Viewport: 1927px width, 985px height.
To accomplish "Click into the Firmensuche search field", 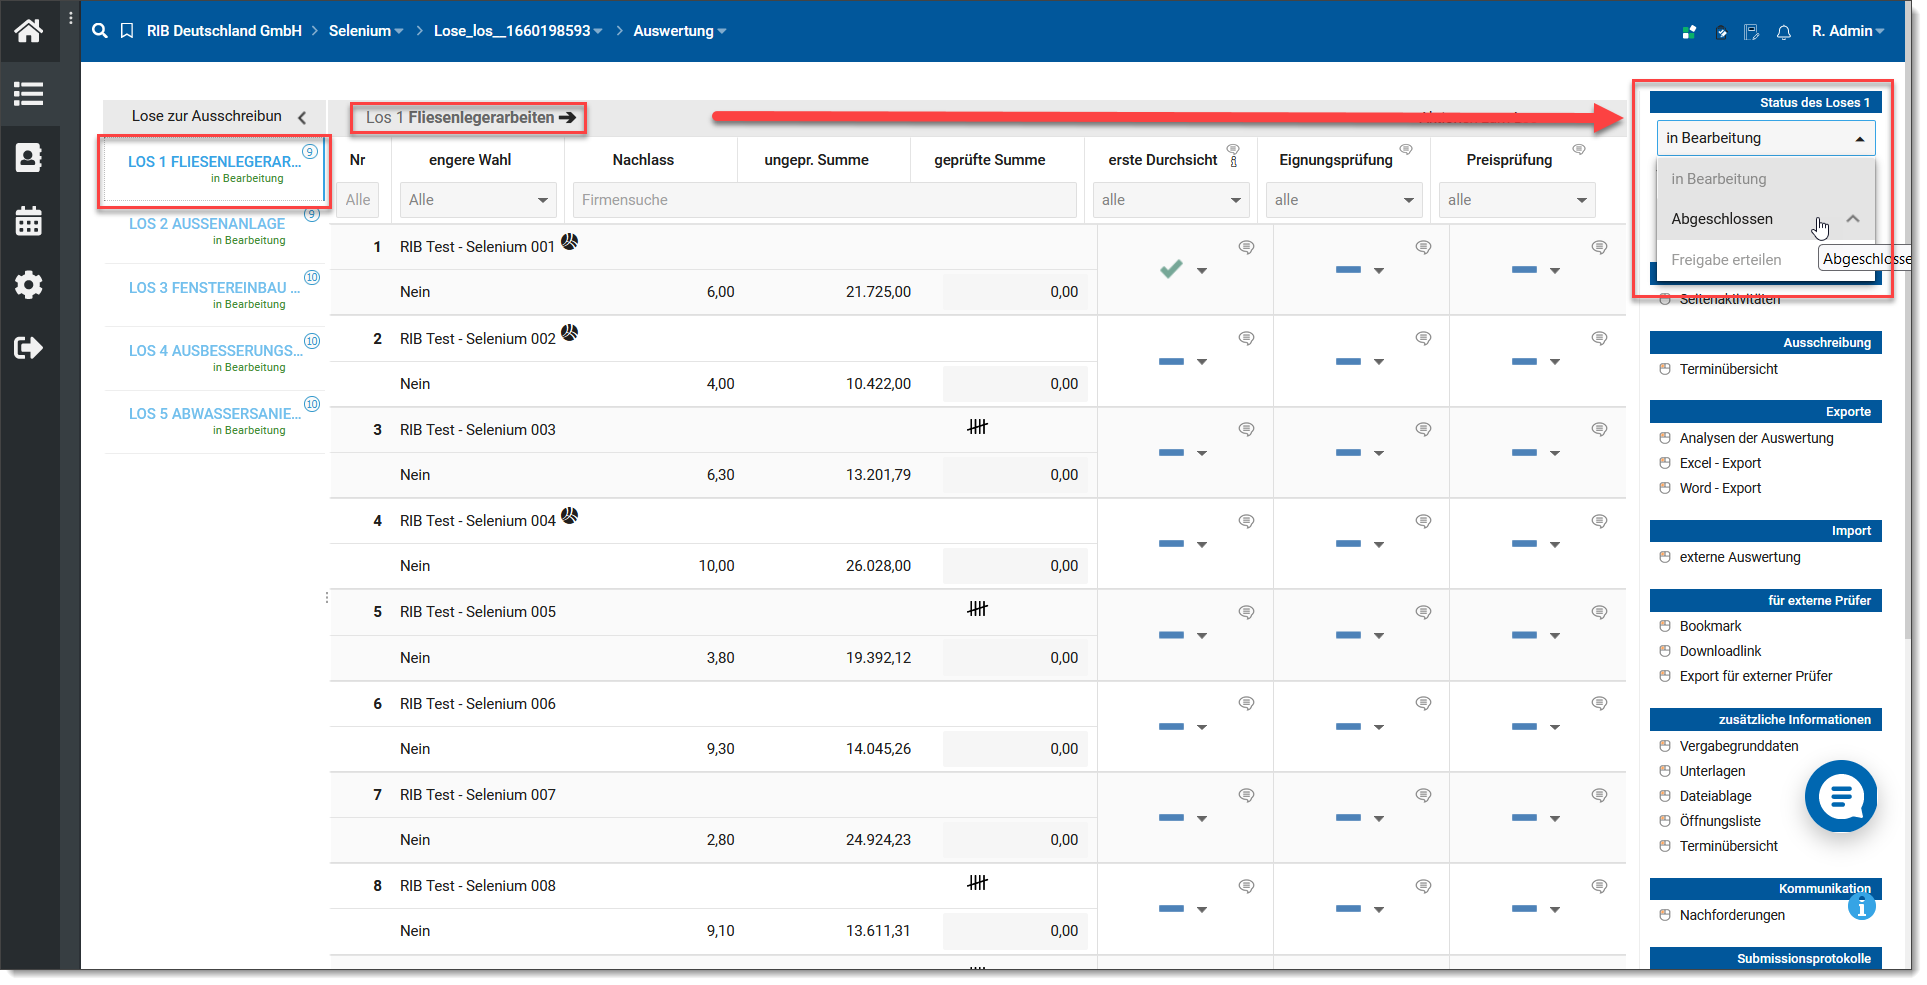I will pyautogui.click(x=825, y=200).
